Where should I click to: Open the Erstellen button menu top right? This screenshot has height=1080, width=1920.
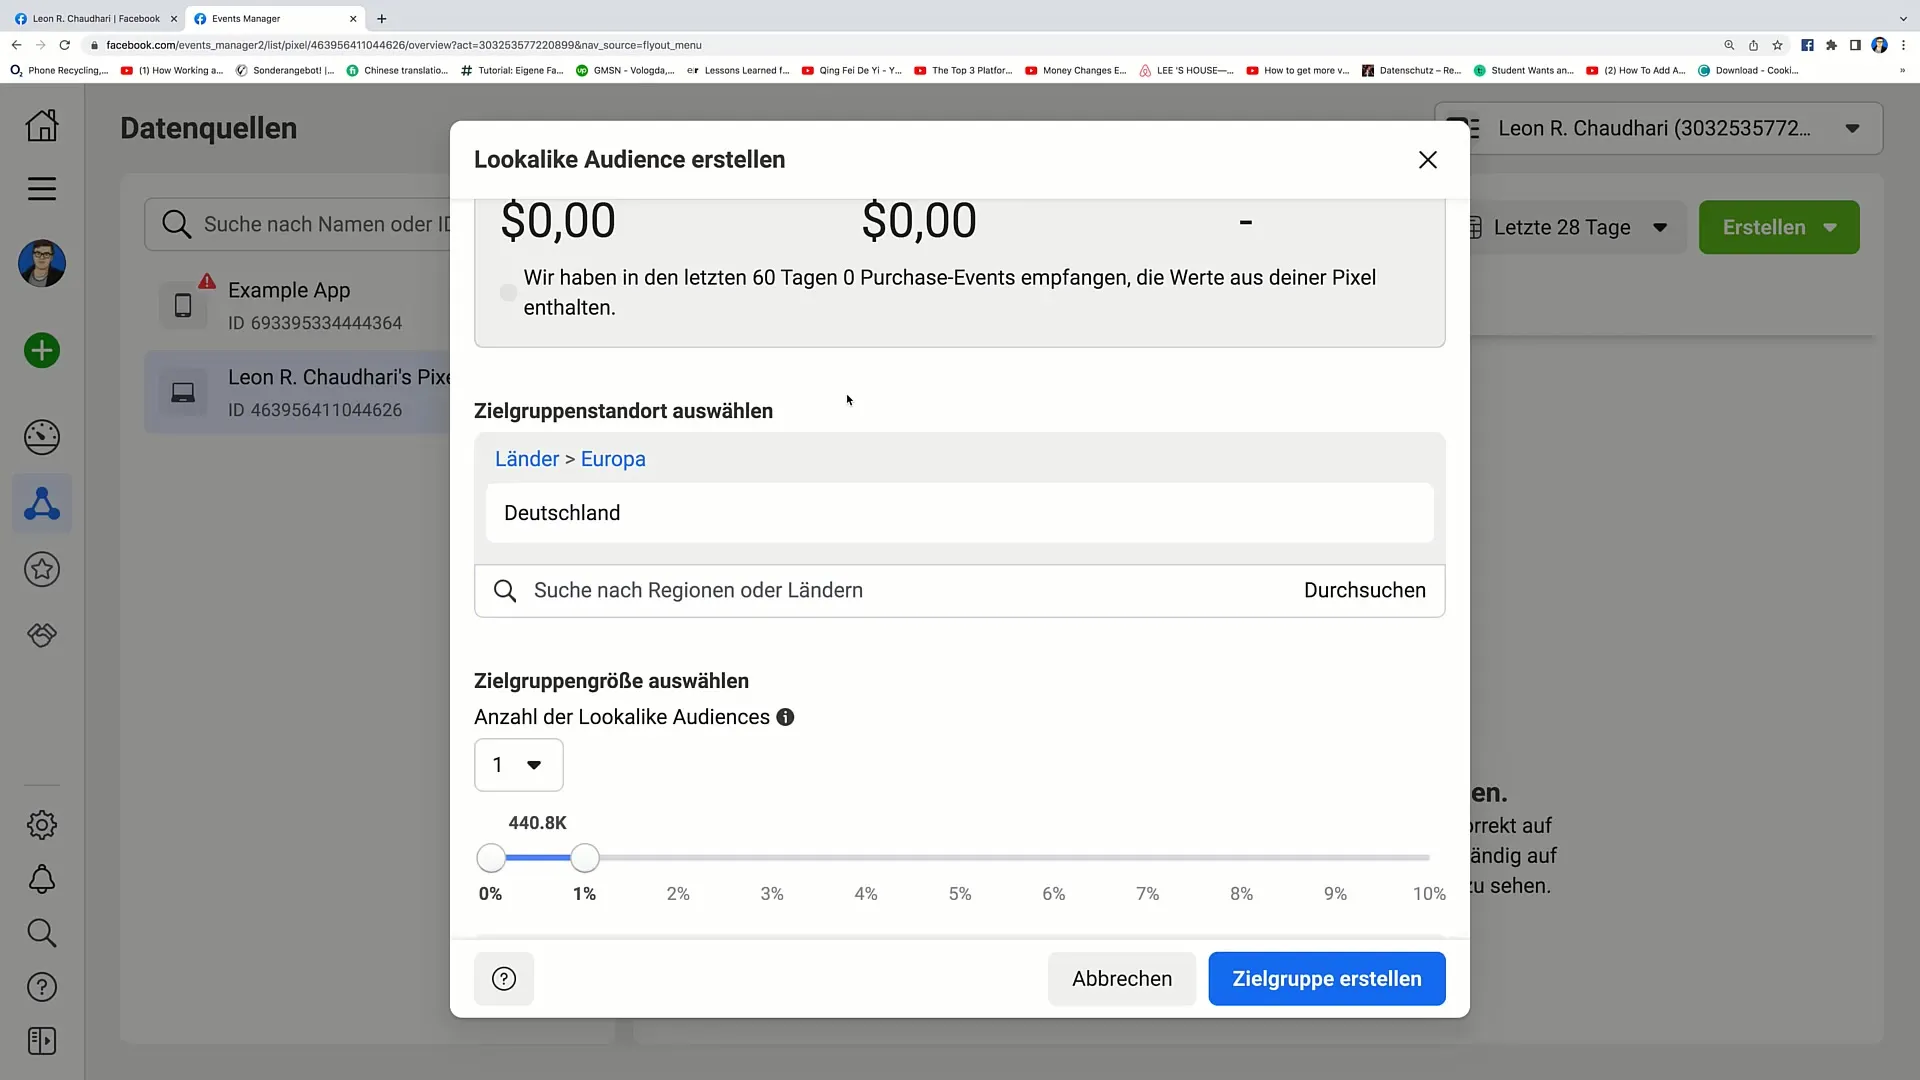pyautogui.click(x=1833, y=227)
